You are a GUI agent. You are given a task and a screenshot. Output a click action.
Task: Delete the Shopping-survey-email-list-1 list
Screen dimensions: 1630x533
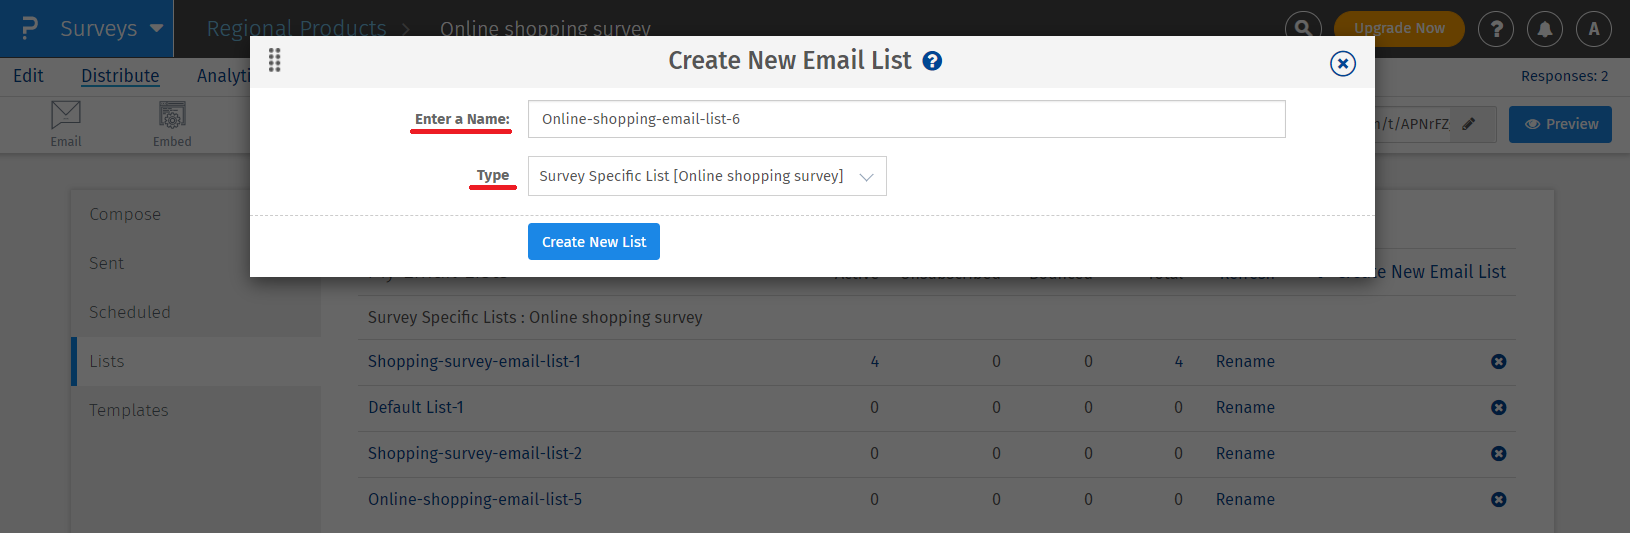pos(1498,362)
